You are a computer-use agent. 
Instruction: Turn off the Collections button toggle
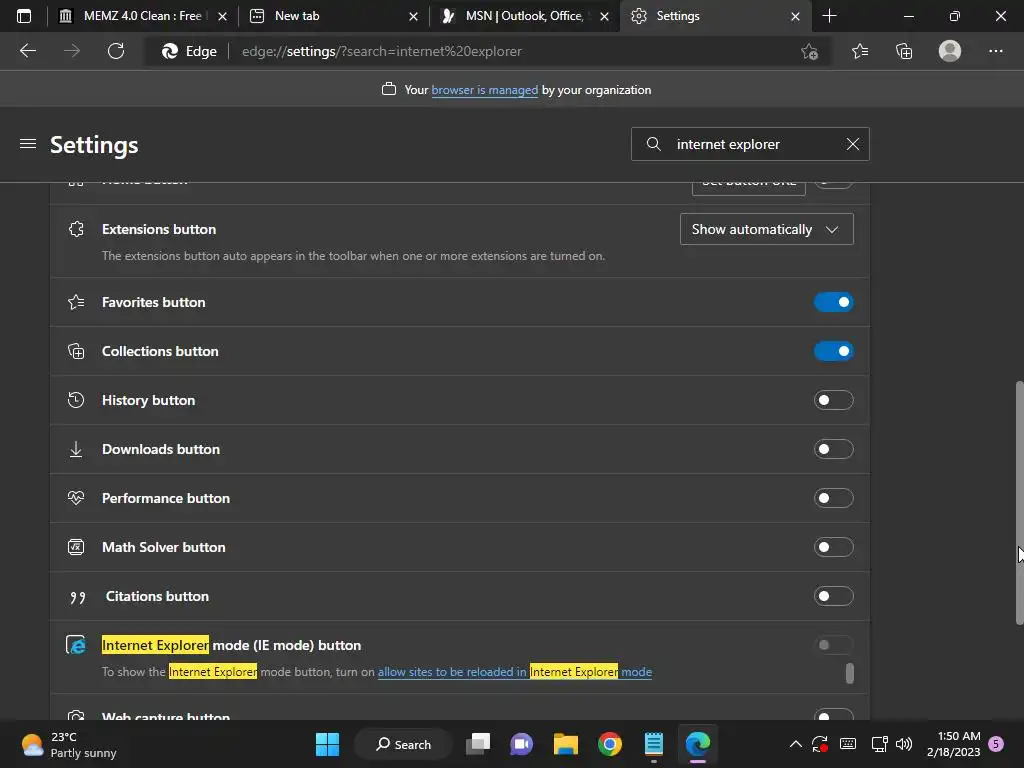coord(833,351)
